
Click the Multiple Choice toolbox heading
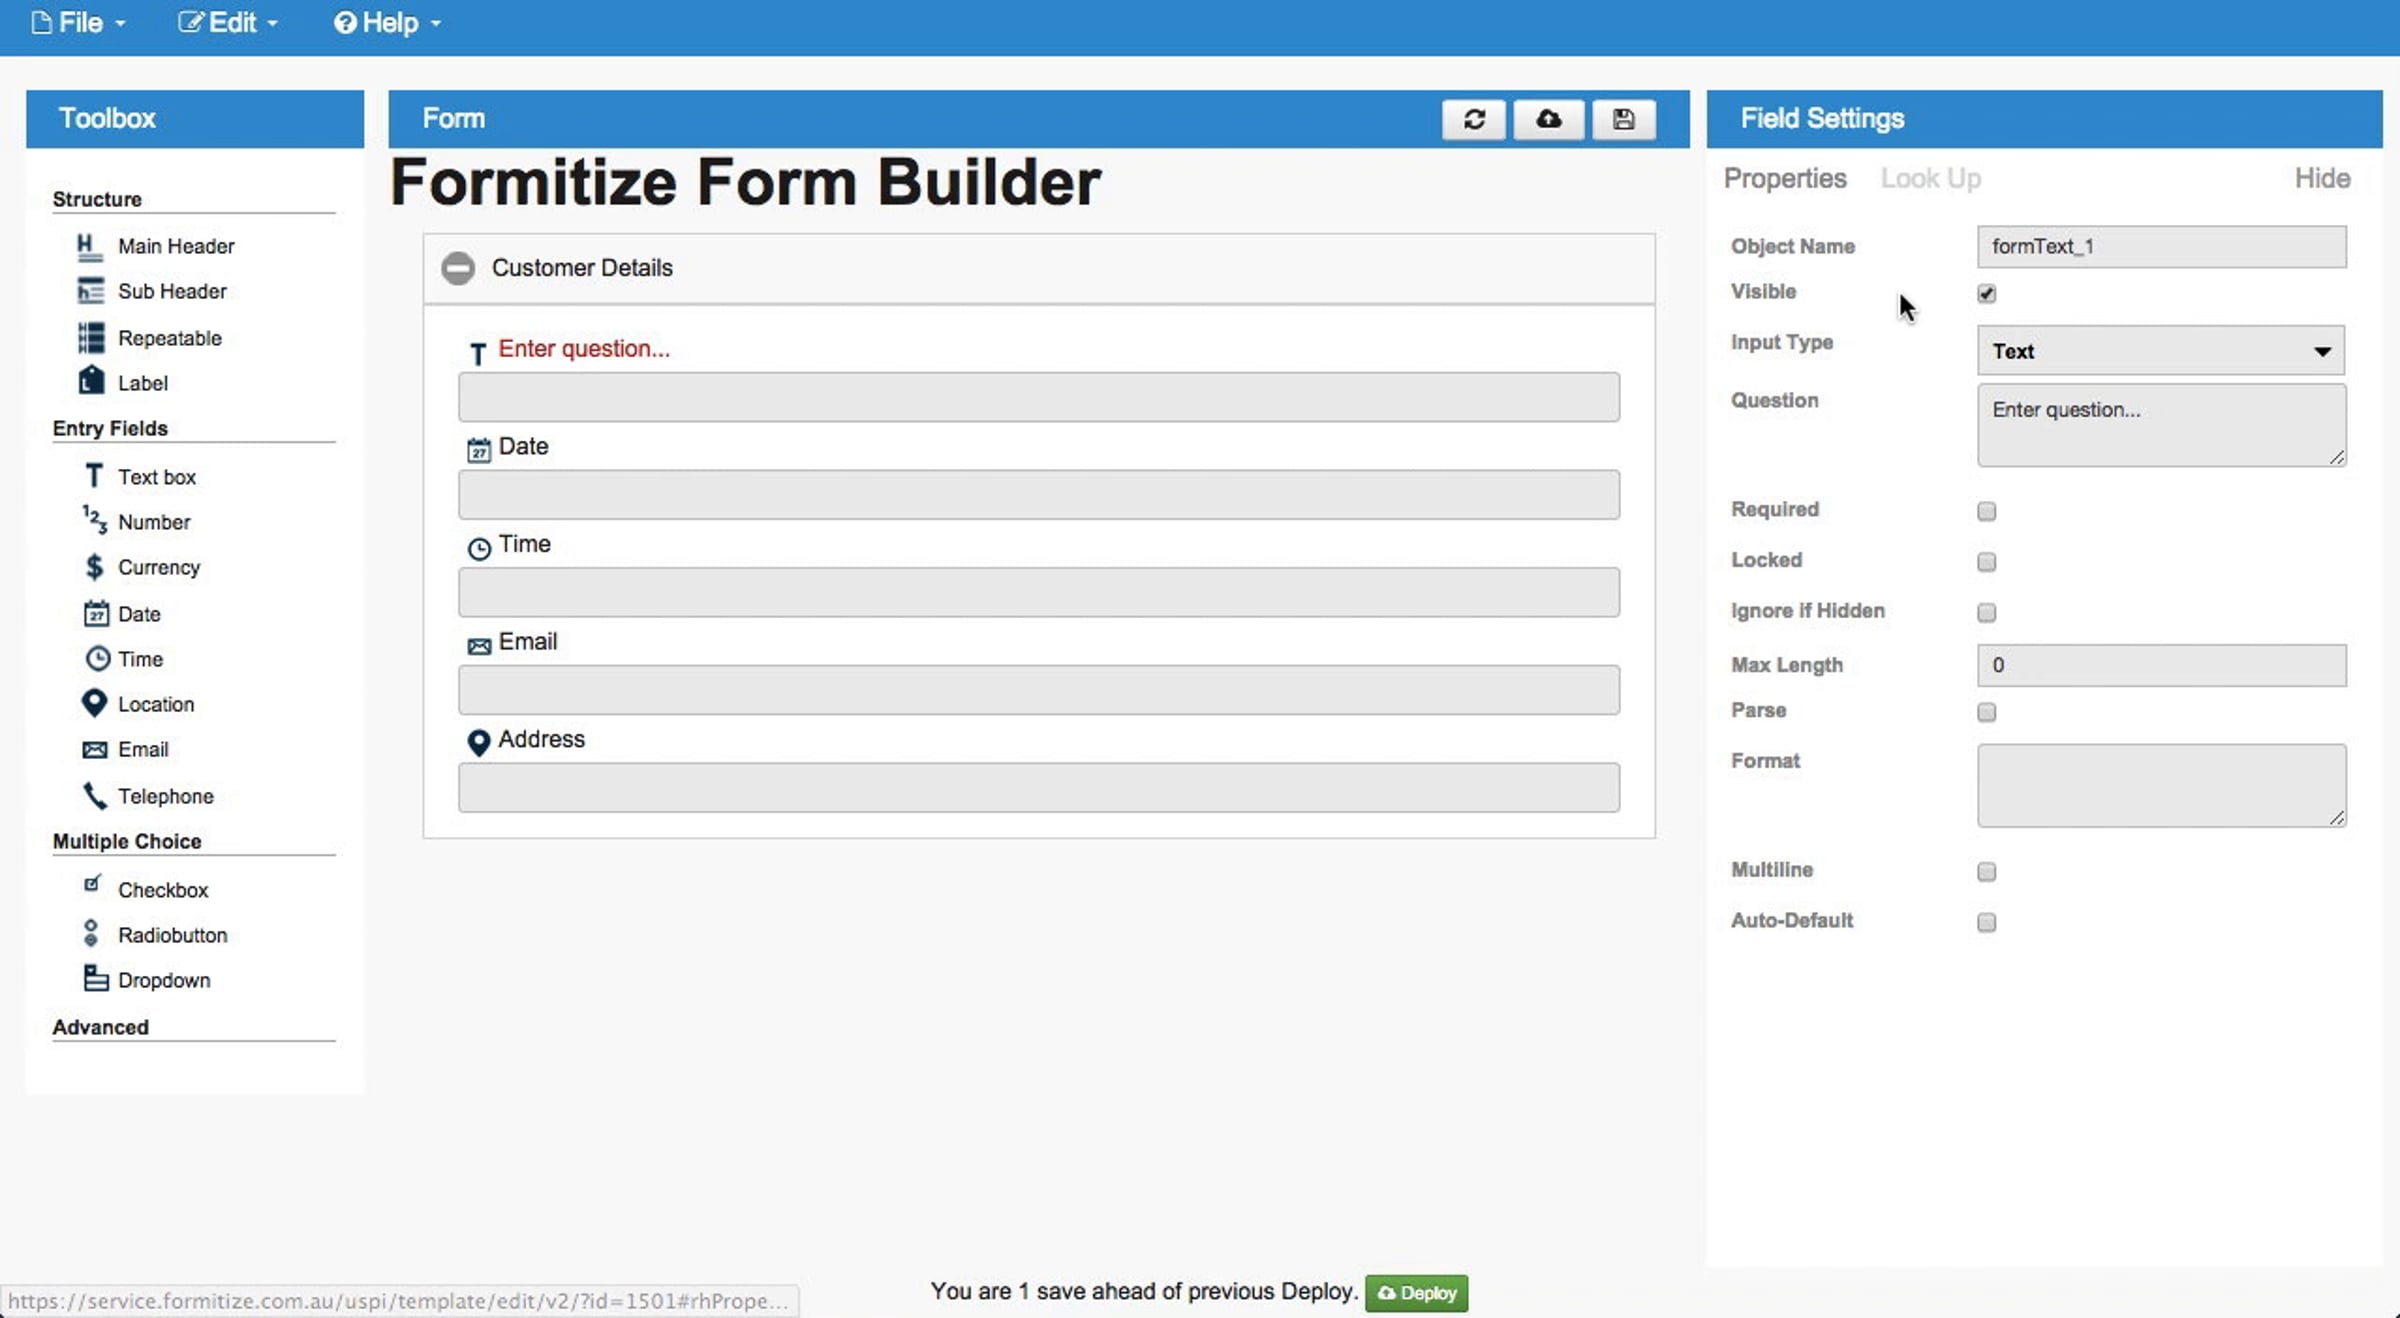(x=127, y=841)
